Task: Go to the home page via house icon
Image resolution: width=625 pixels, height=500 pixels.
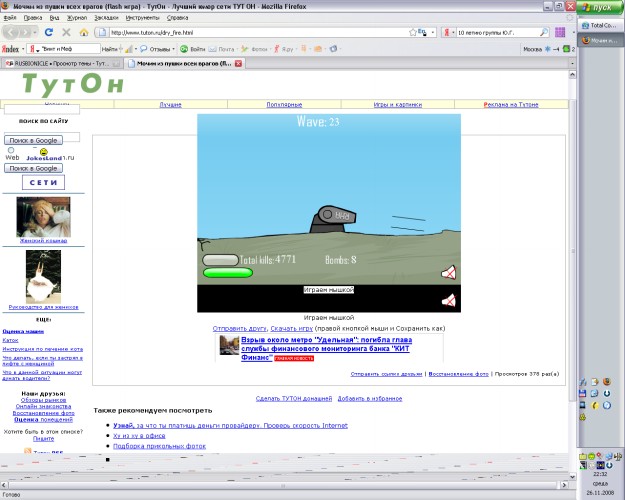Action: coord(84,33)
